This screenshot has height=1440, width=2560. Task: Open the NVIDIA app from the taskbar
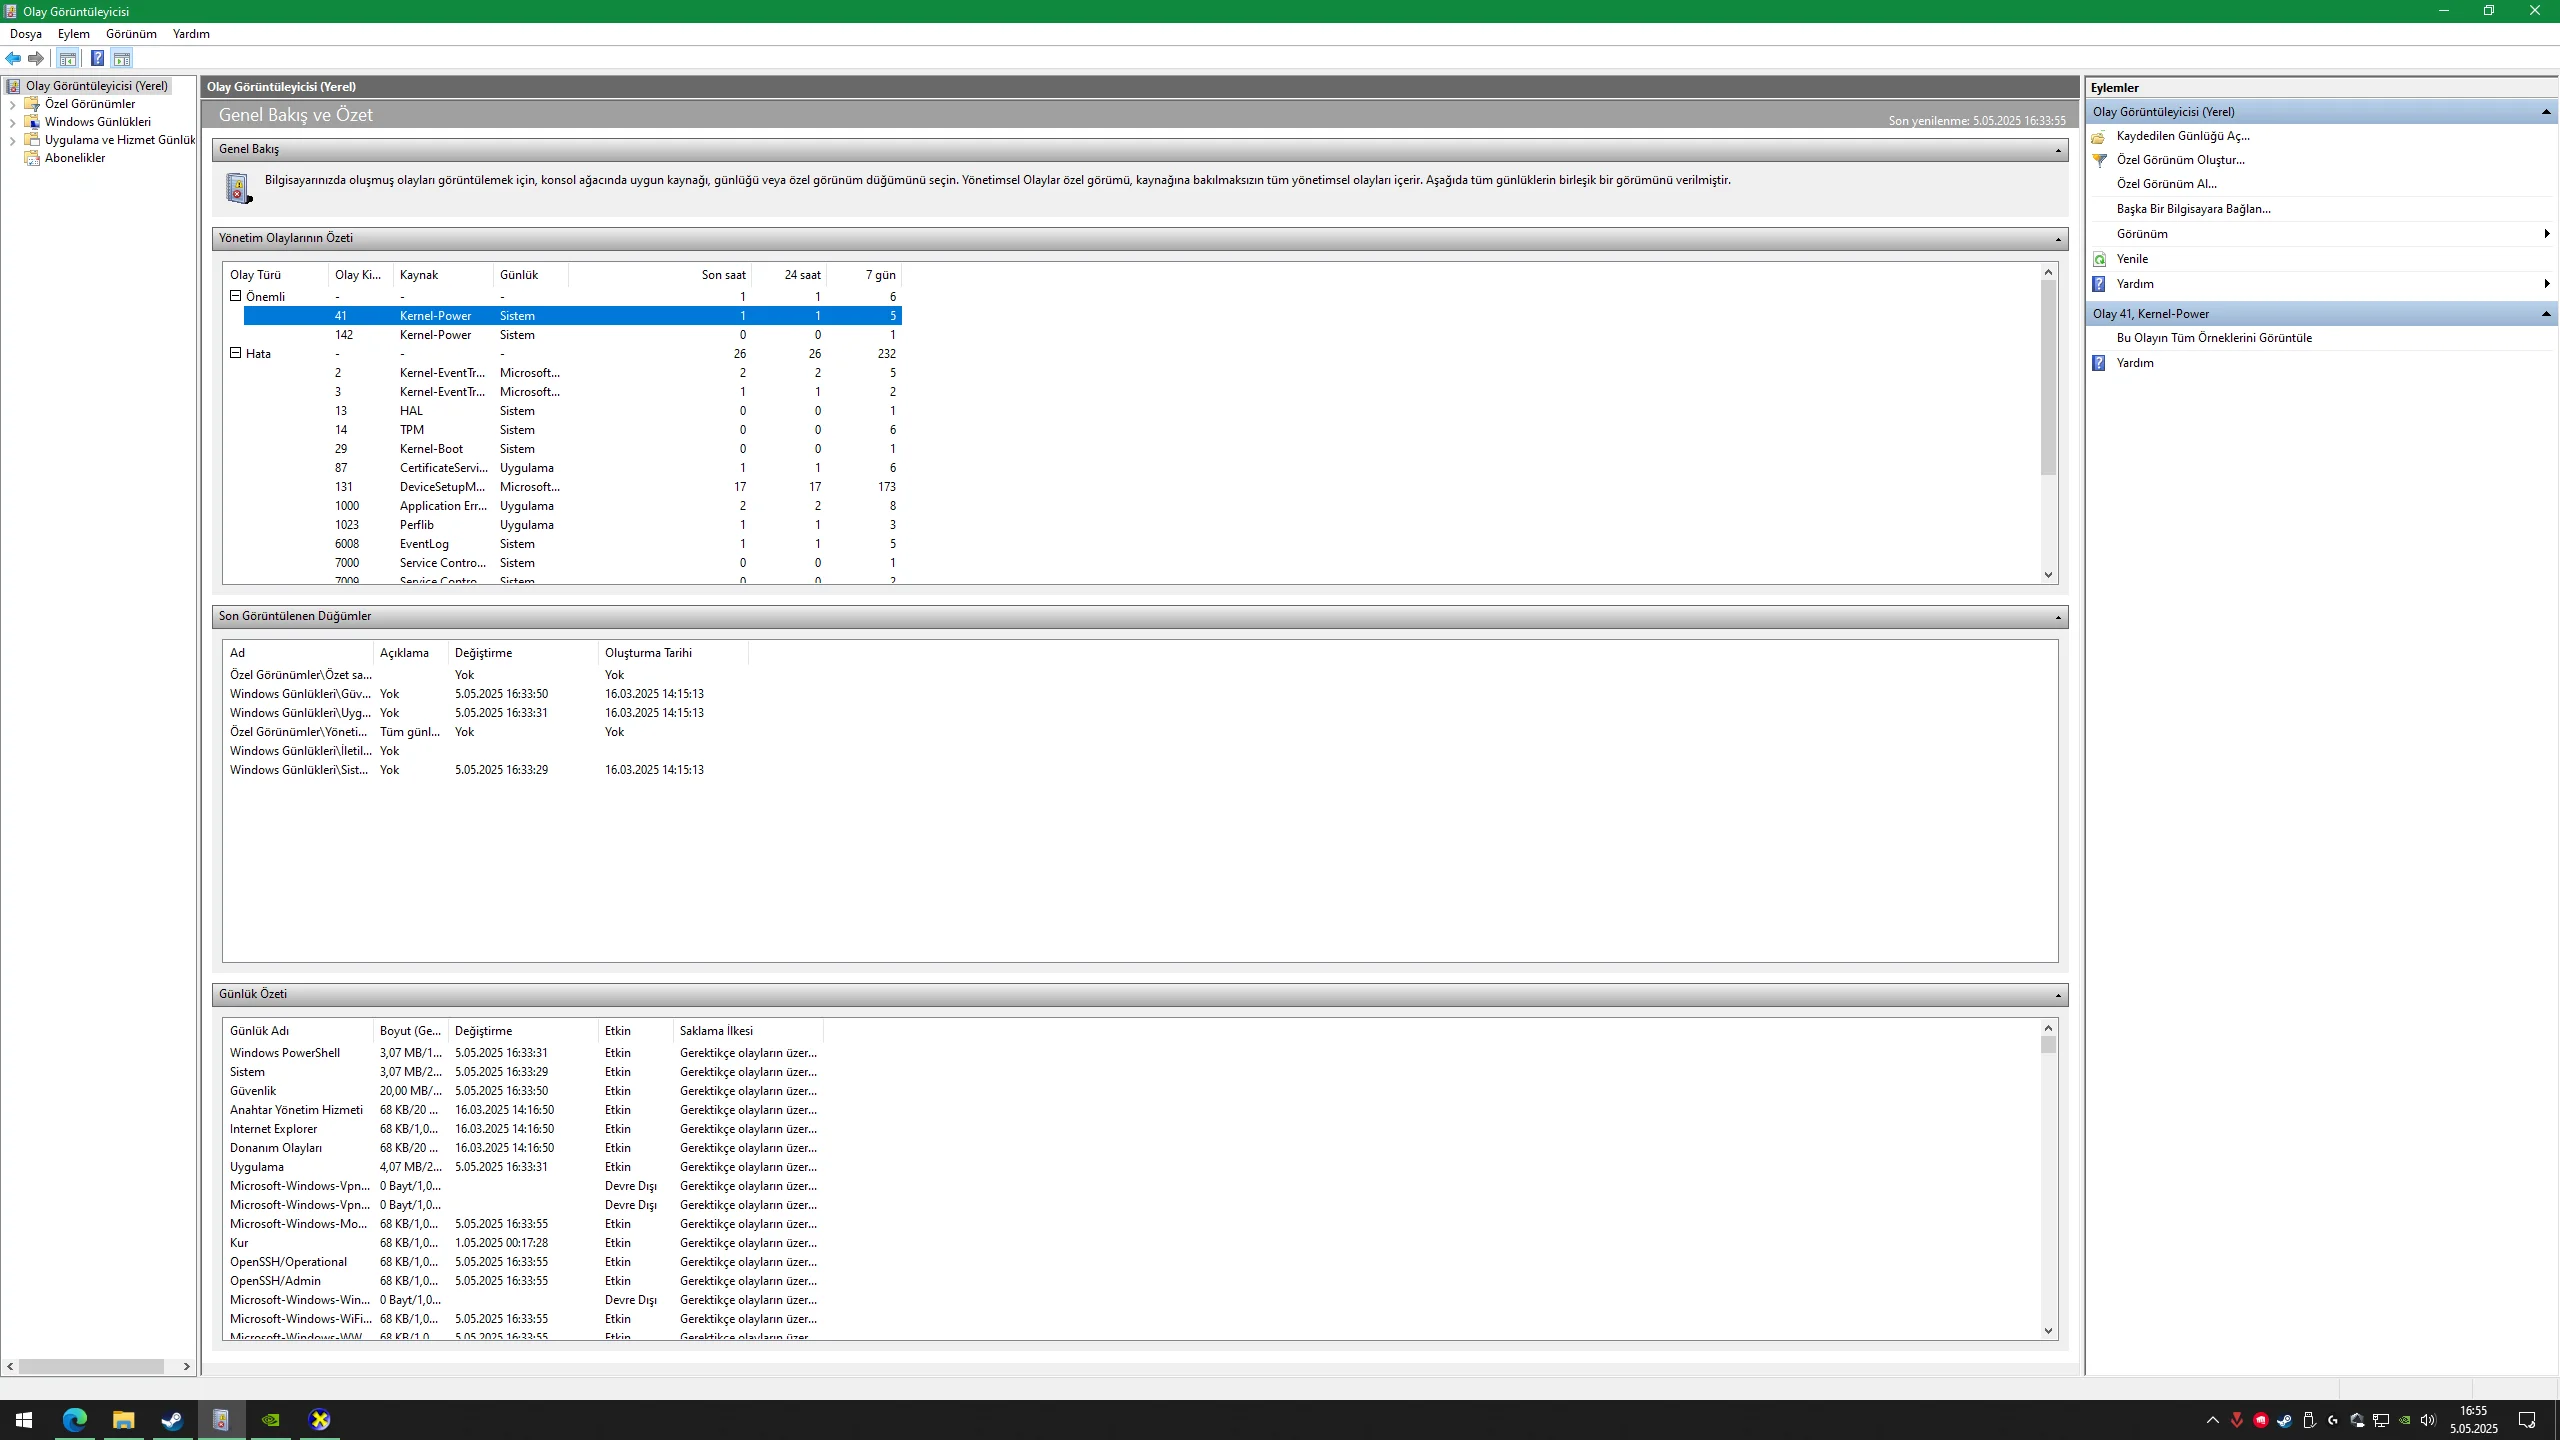(270, 1420)
